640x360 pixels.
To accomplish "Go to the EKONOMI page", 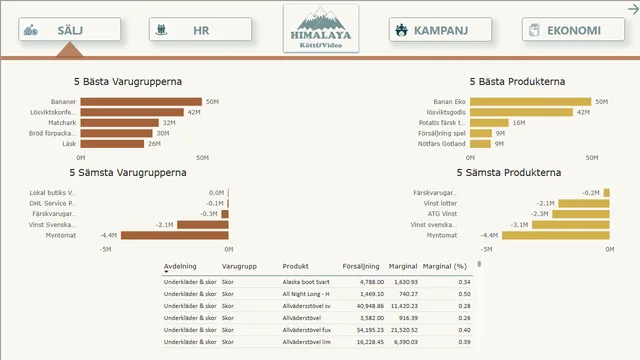I will 573,29.
